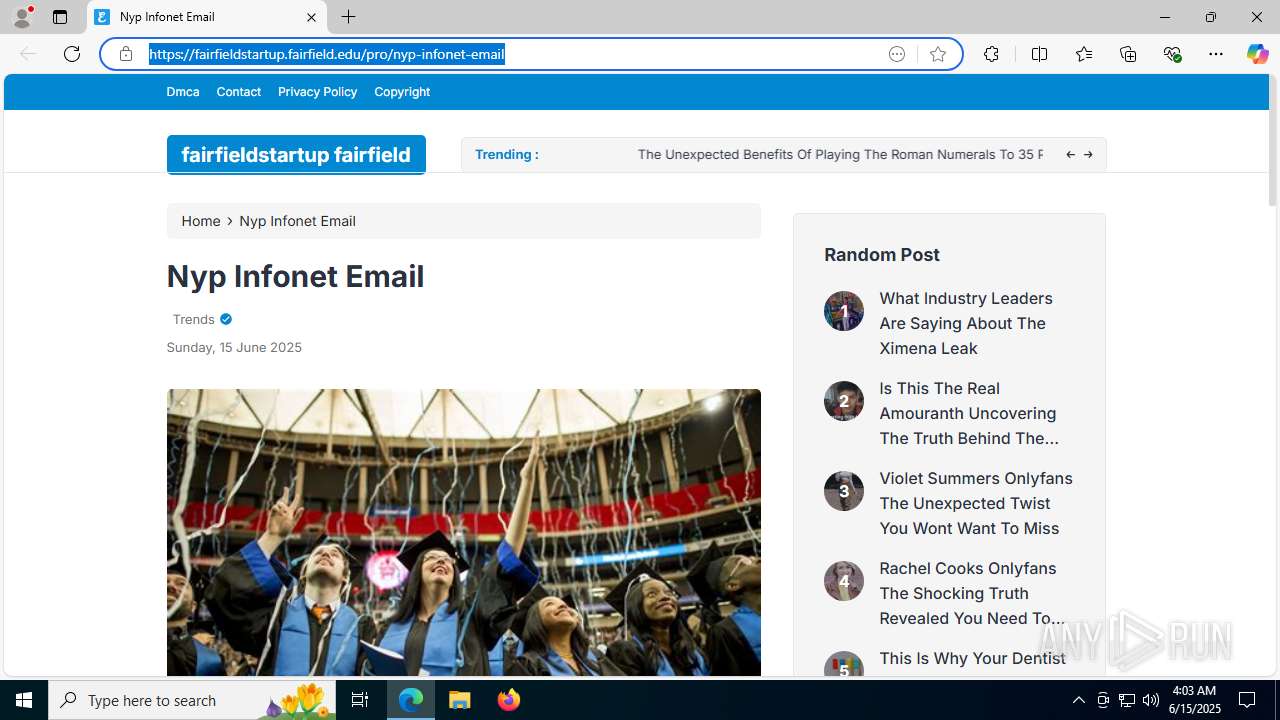Screen dimensions: 1280x720
Task: Open the page feedback icon in the address bar
Action: (x=897, y=54)
